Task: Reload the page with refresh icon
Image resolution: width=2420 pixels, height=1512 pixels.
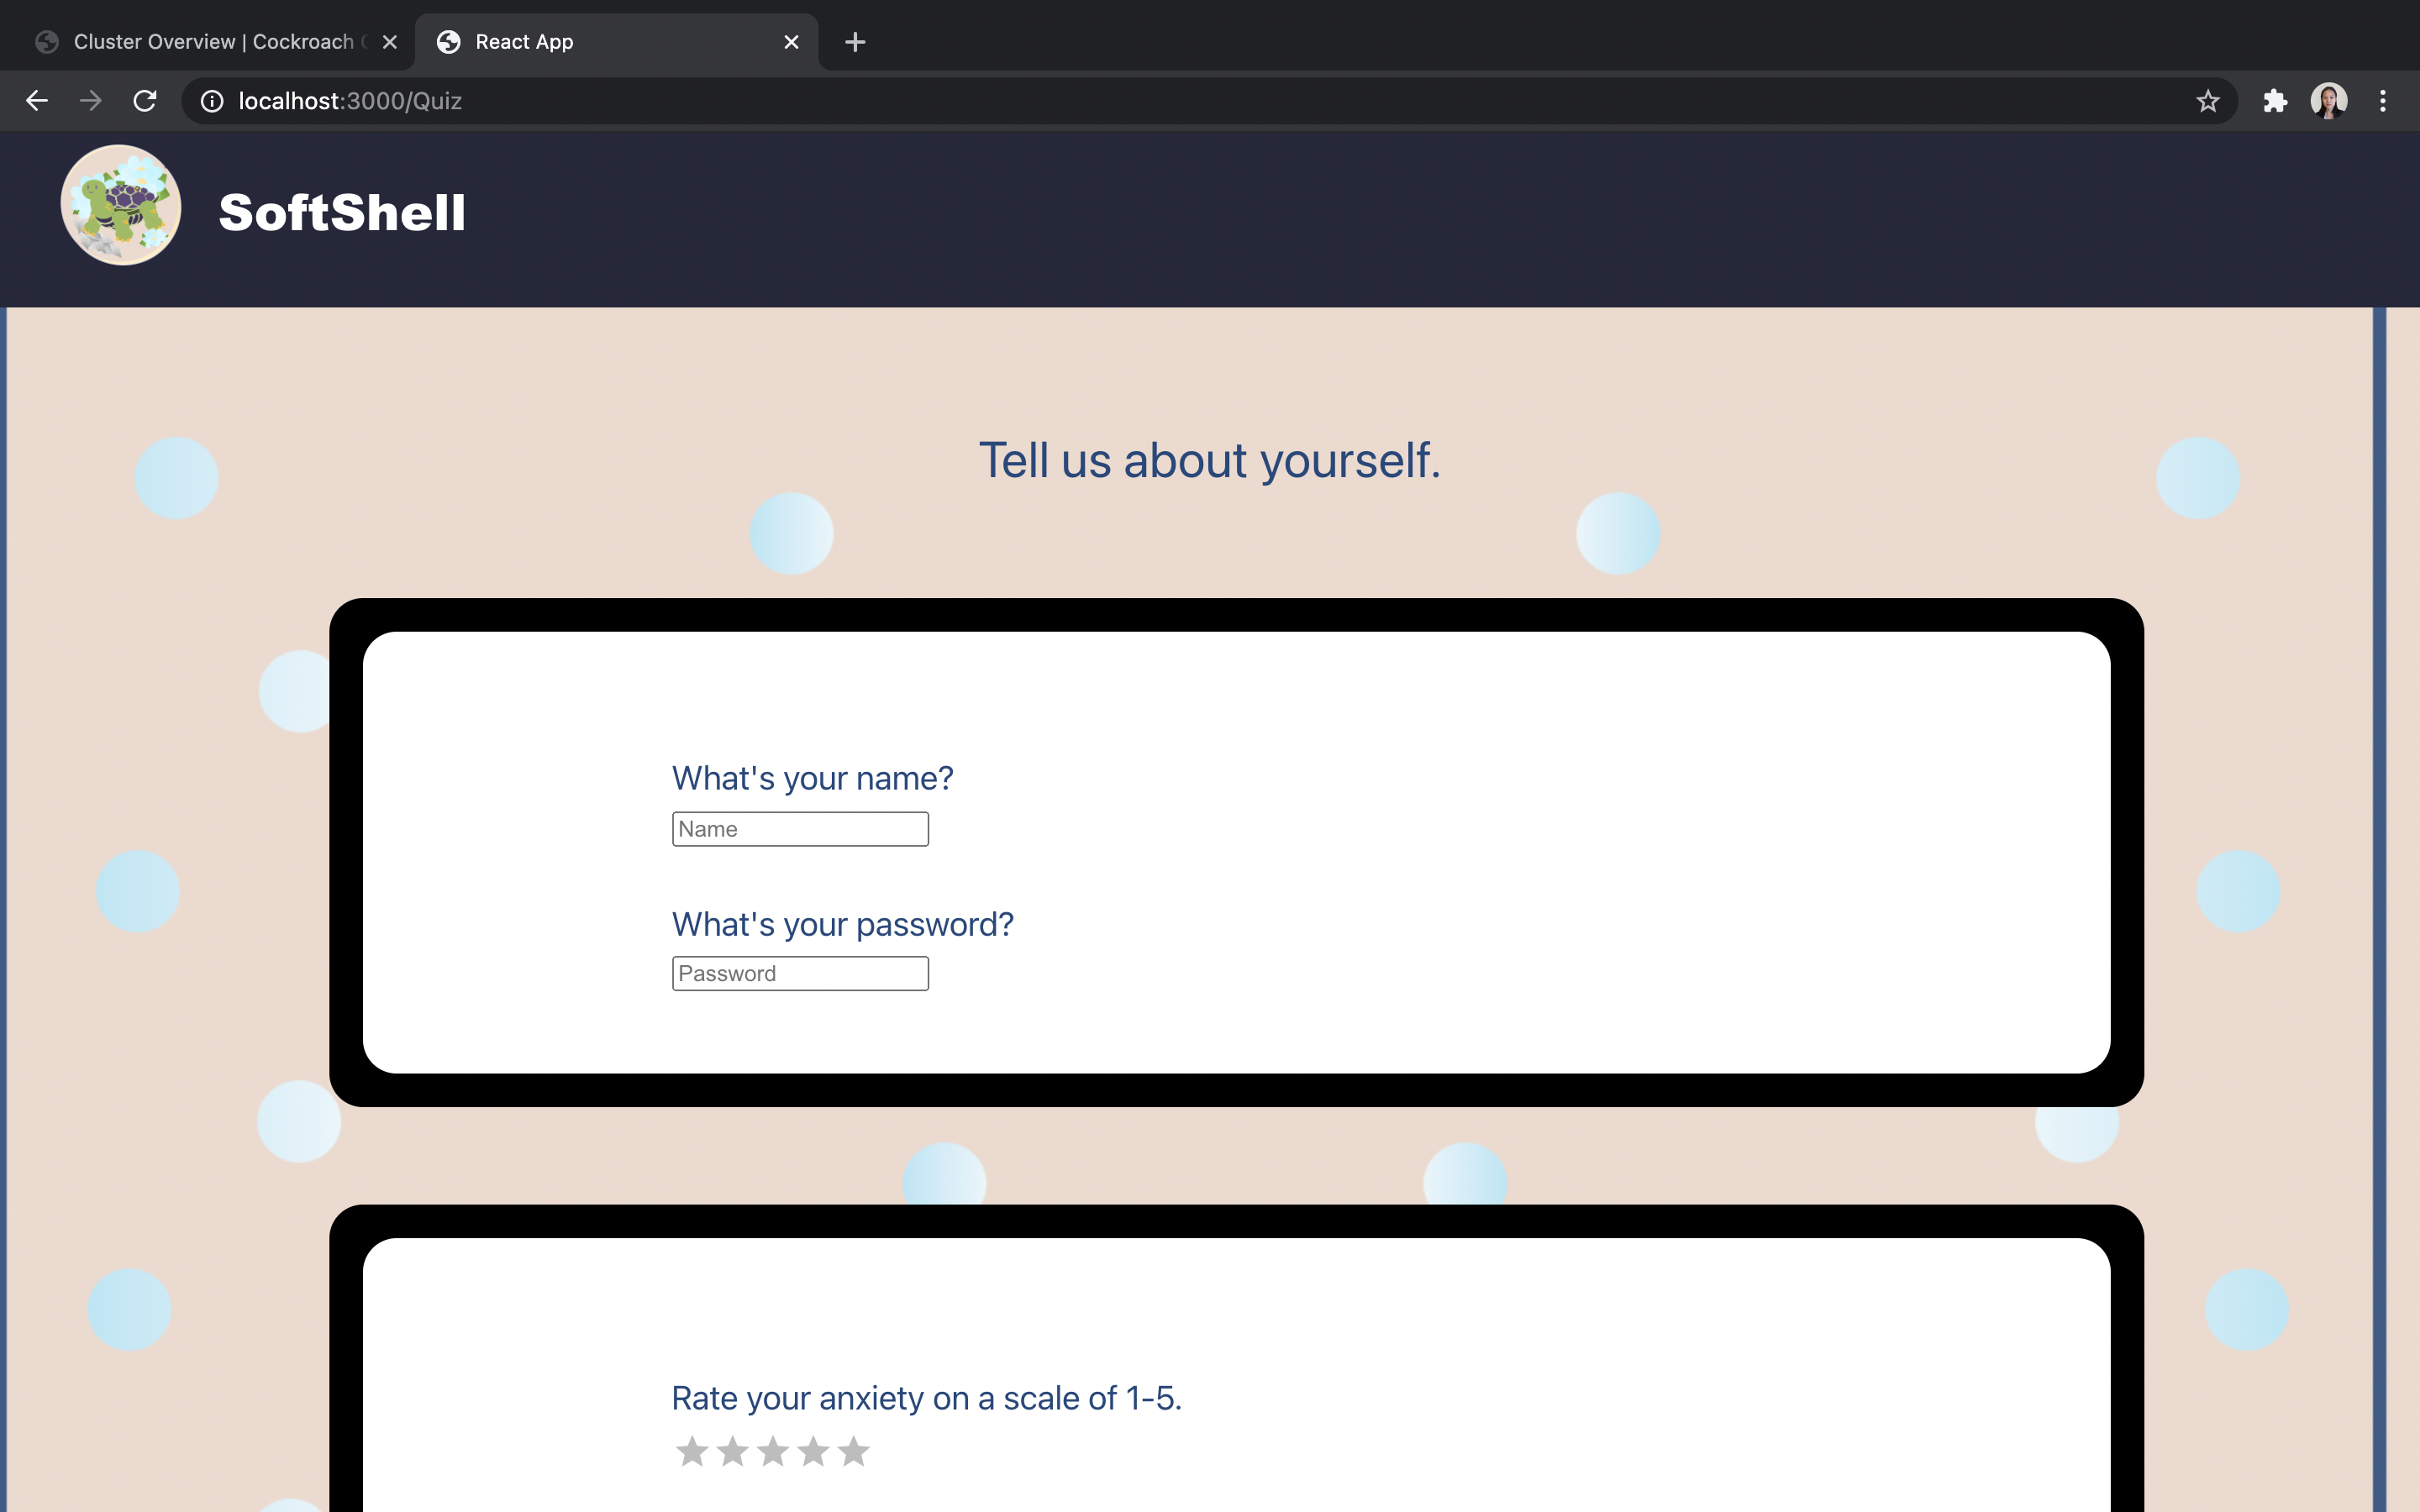Action: pos(145,101)
